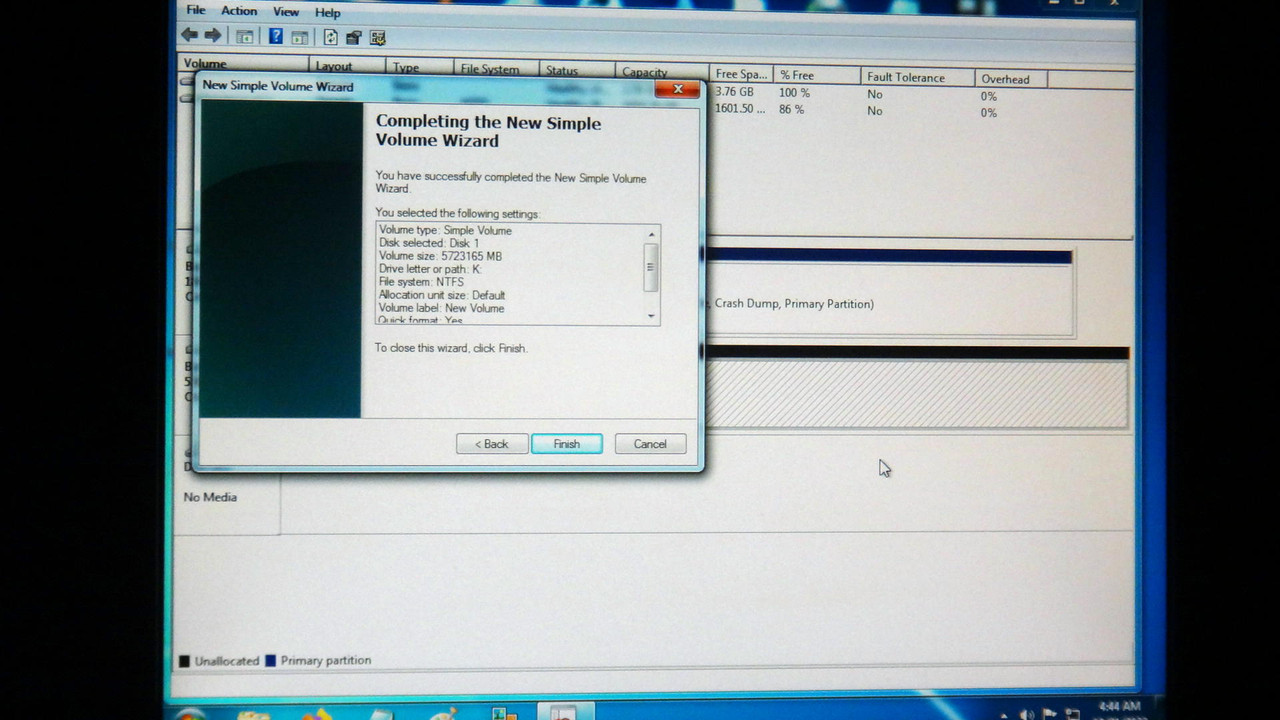Toggle the Show/Hide Action Pane icon

(298, 37)
